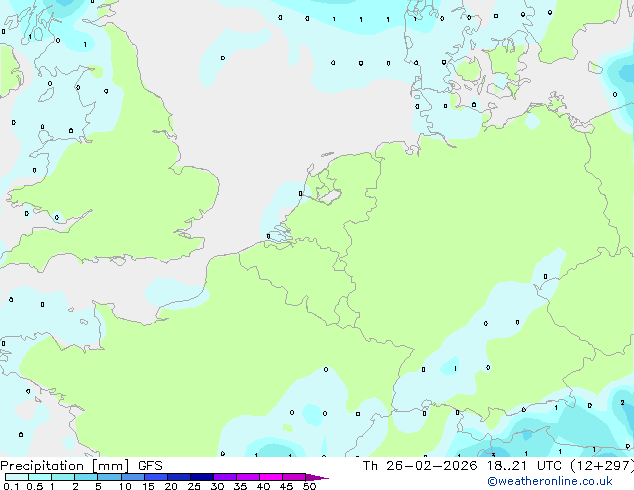Click the legend scale label "0.5"
This screenshot has height=490, width=634.
click(35, 486)
